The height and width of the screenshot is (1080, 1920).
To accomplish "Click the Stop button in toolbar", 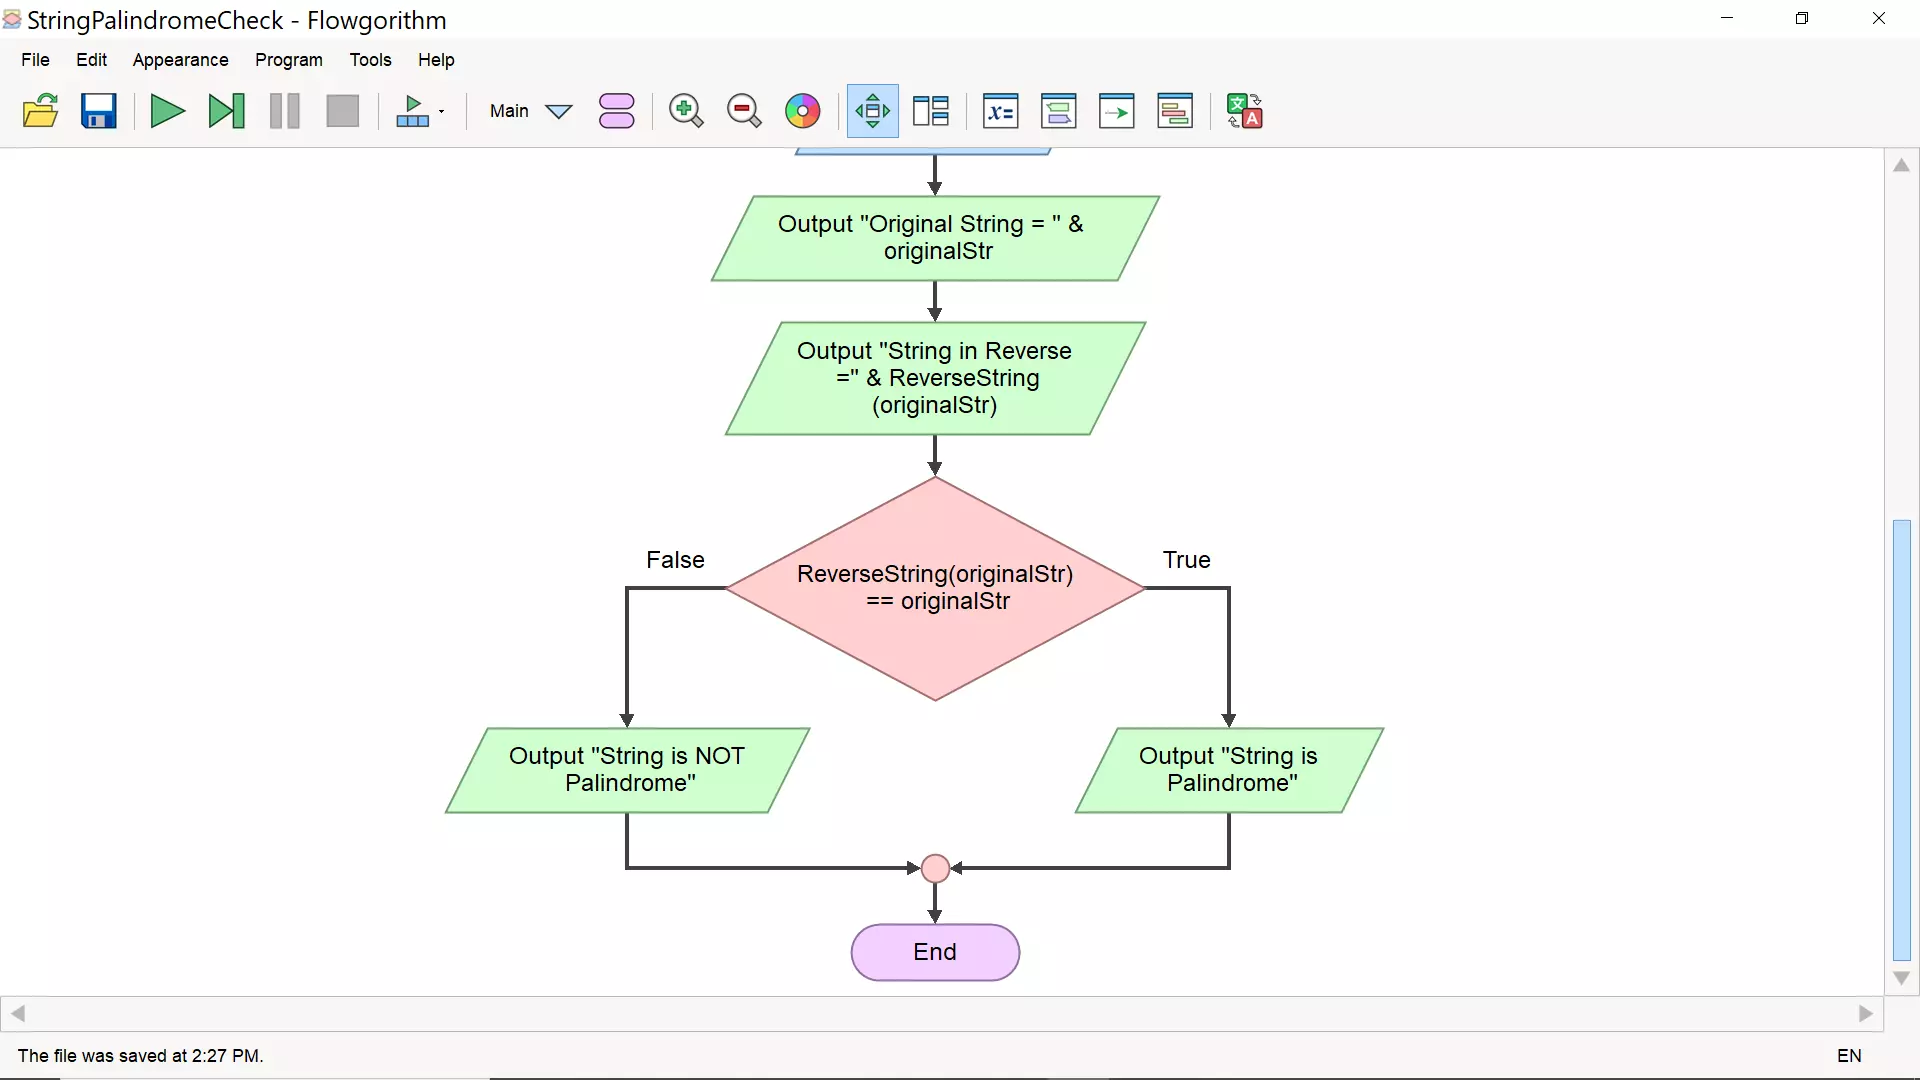I will point(342,111).
